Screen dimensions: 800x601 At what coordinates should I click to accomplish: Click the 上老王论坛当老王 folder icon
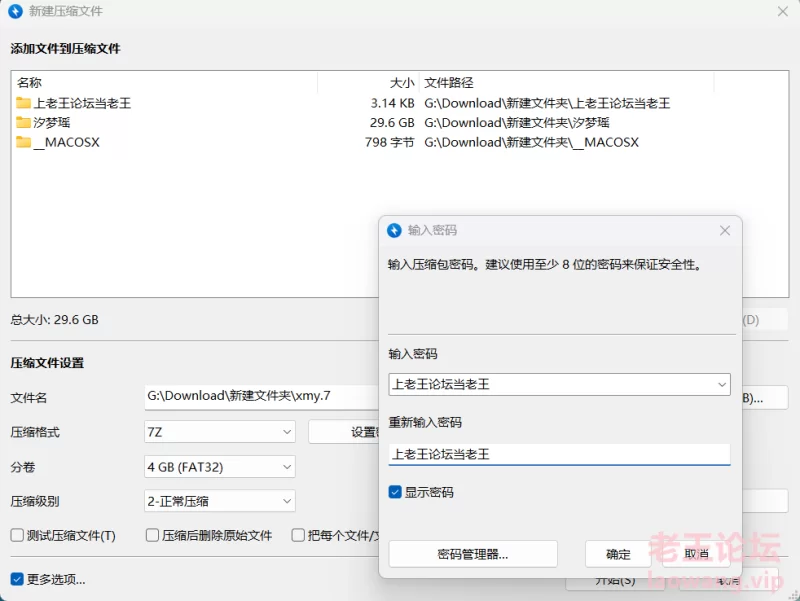pos(24,103)
